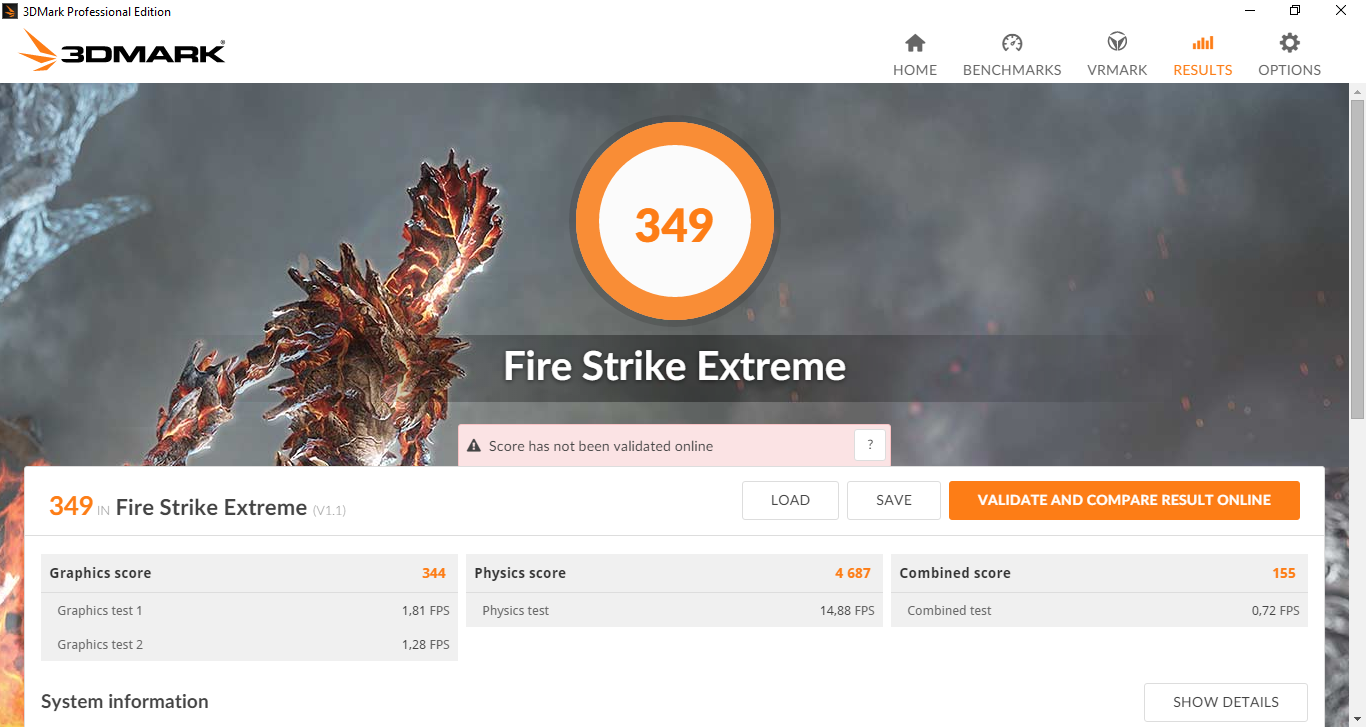Click the Options gear icon
The height and width of the screenshot is (727, 1366).
[1290, 43]
